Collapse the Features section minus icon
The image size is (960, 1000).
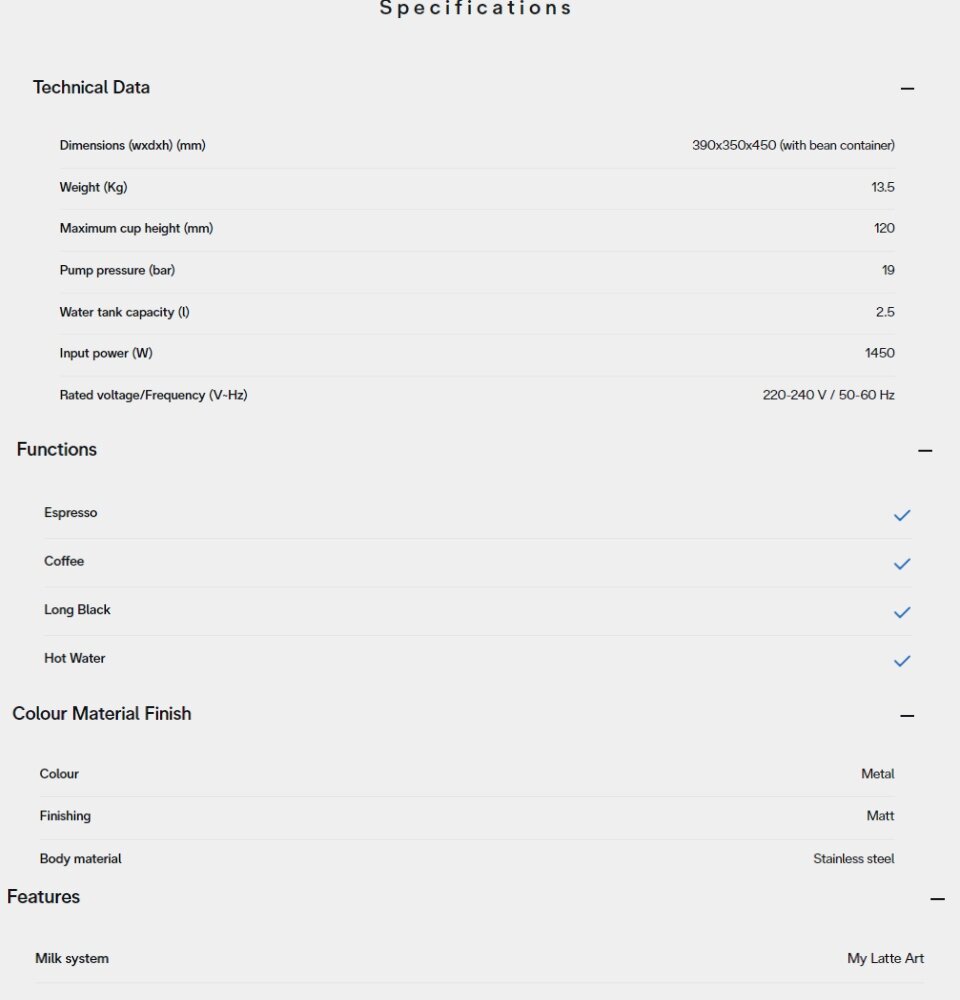(937, 899)
